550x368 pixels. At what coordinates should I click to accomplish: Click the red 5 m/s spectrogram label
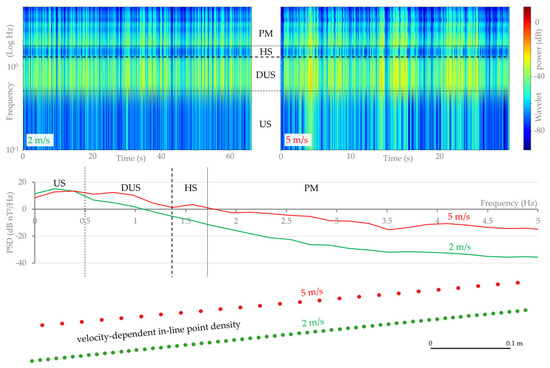[297, 140]
